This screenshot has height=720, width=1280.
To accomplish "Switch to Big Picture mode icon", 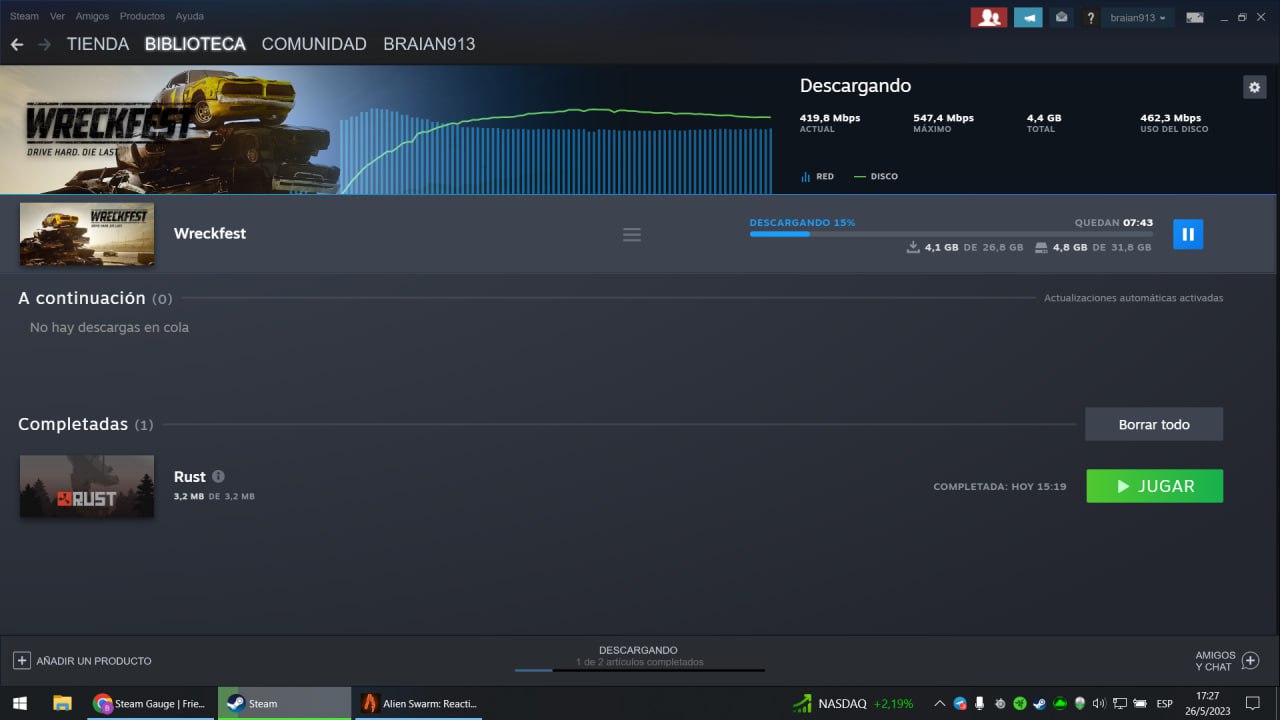I will (1194, 17).
